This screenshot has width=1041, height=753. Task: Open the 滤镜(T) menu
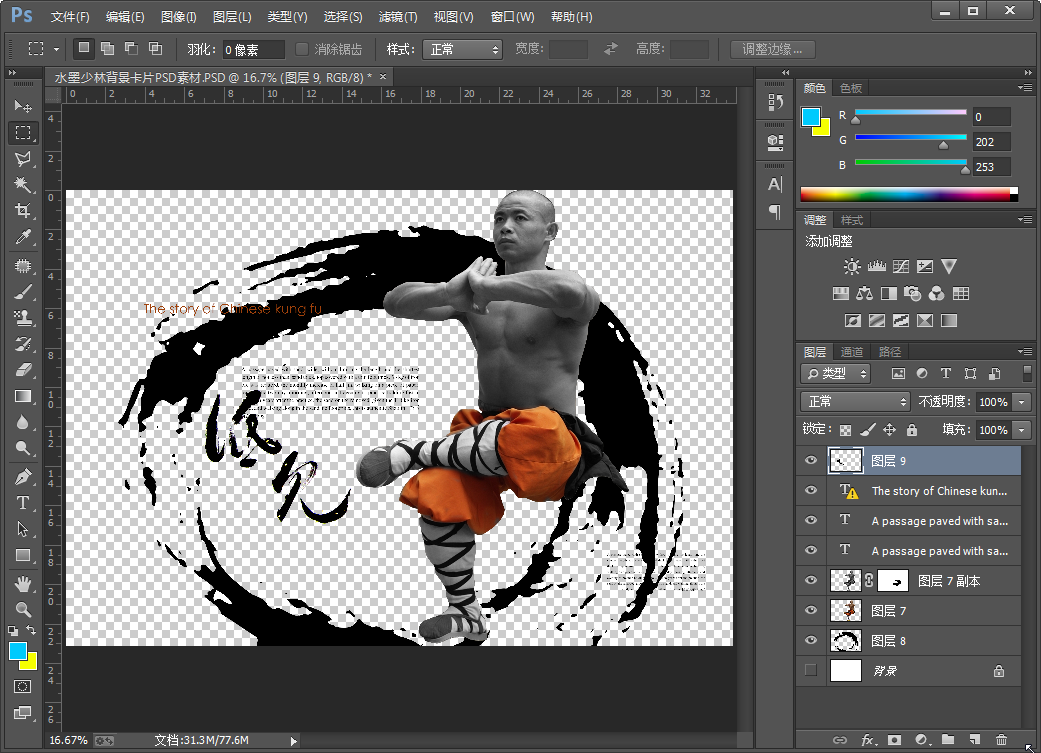click(x=398, y=17)
